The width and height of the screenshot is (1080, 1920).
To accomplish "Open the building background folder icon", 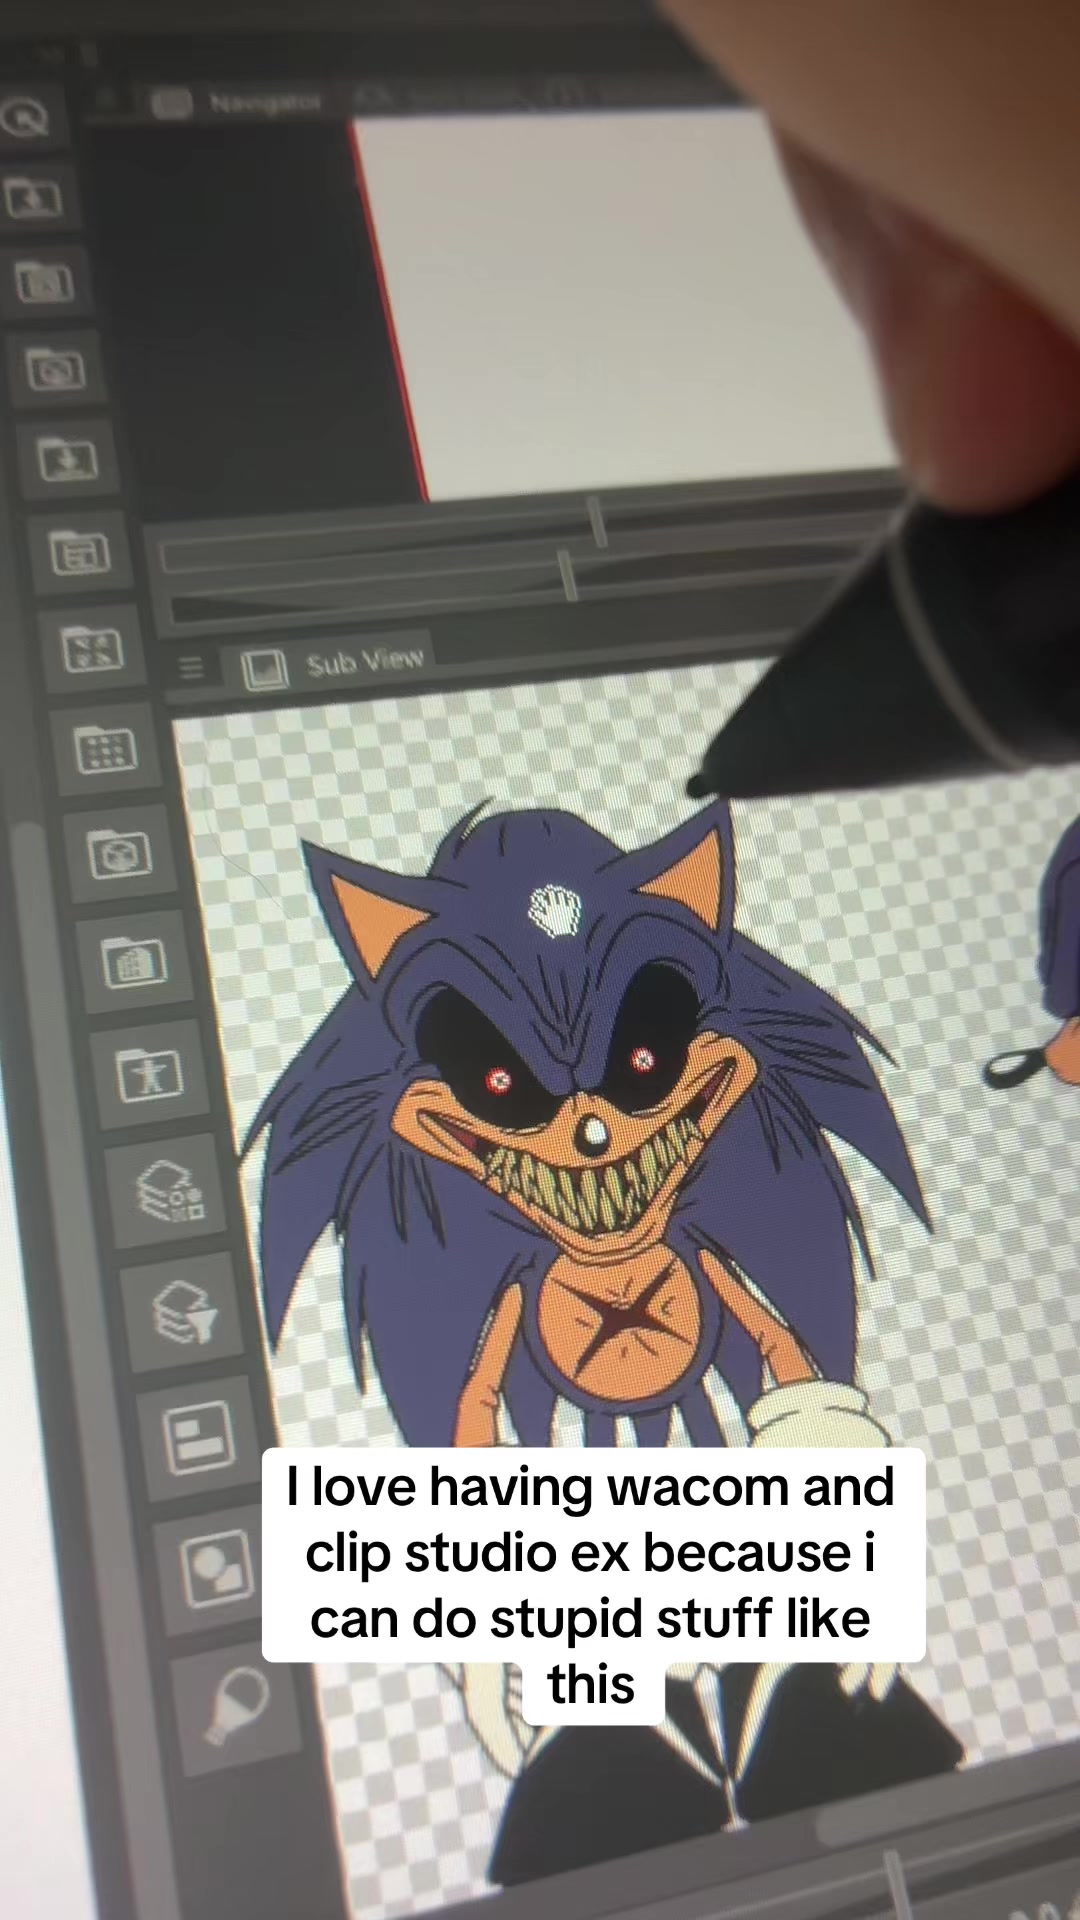I will point(134,961).
